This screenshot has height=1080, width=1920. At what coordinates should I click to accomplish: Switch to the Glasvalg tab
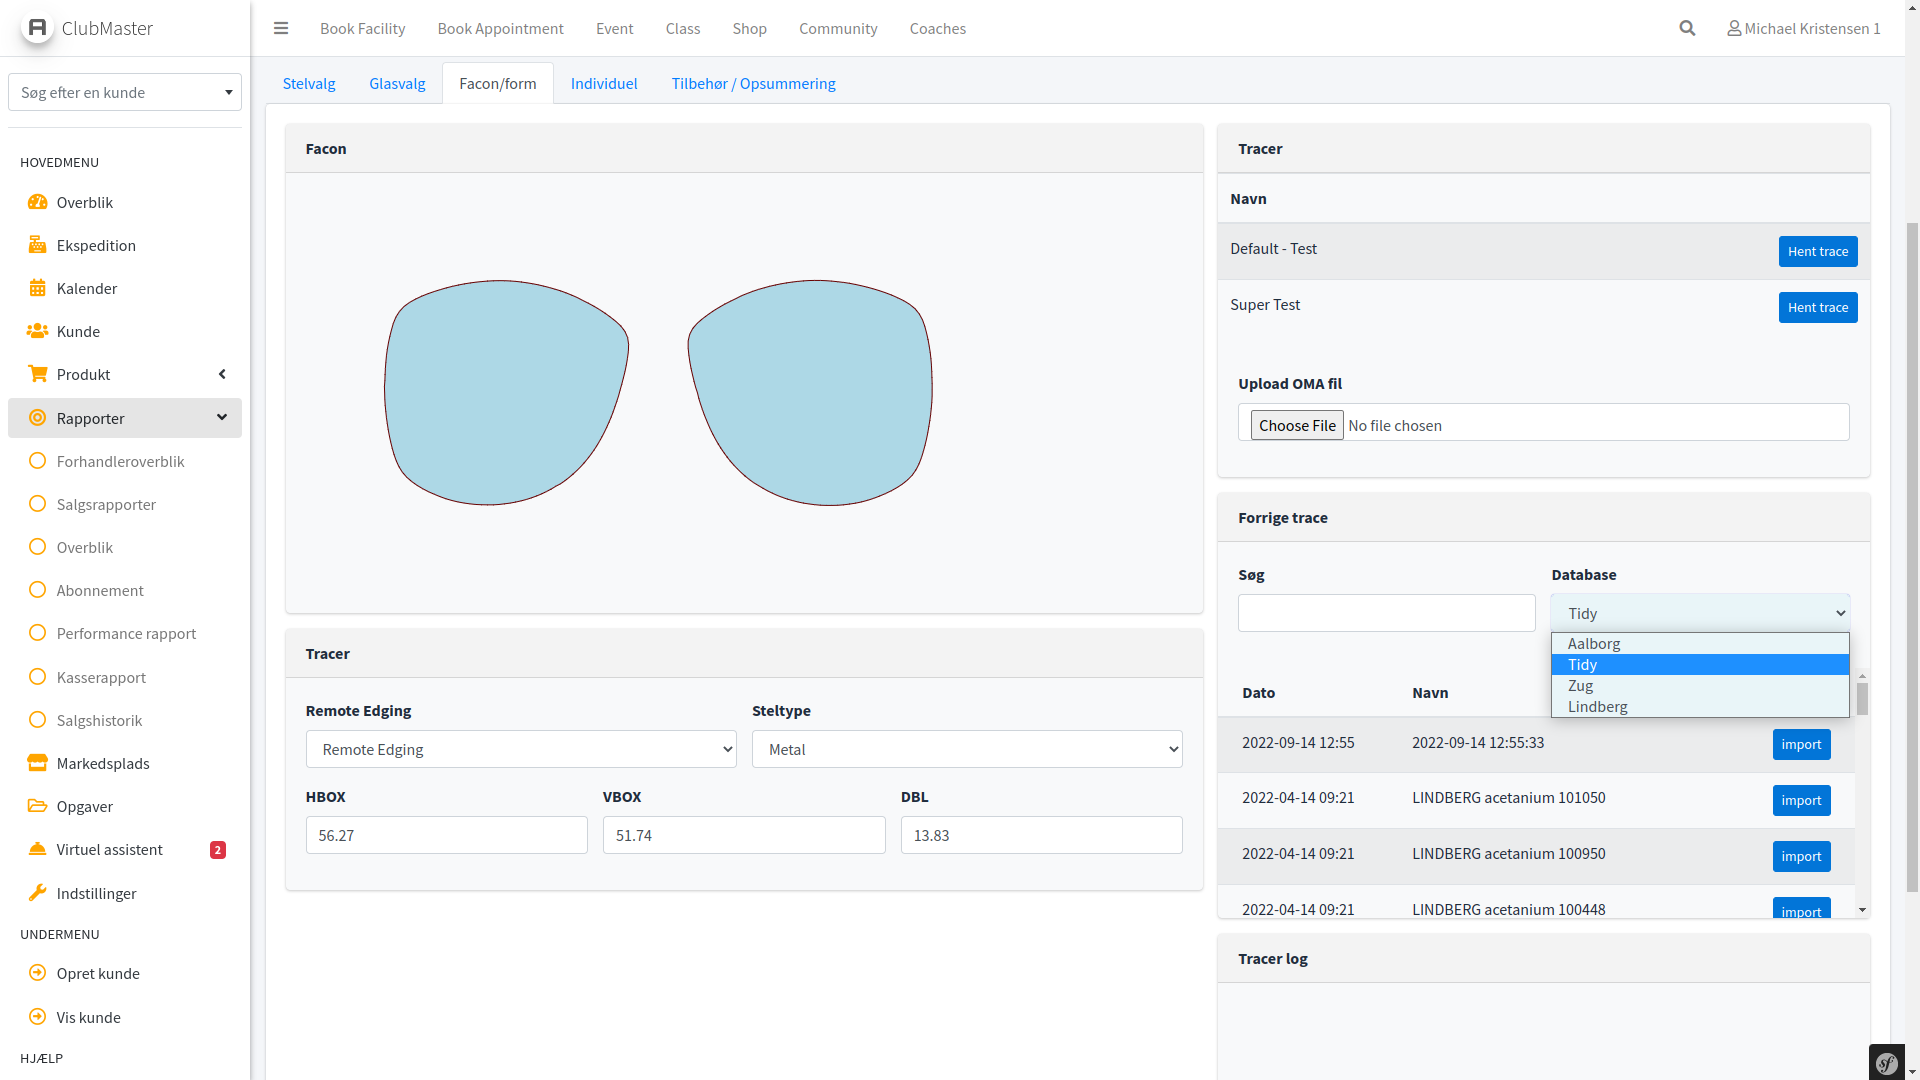[397, 83]
